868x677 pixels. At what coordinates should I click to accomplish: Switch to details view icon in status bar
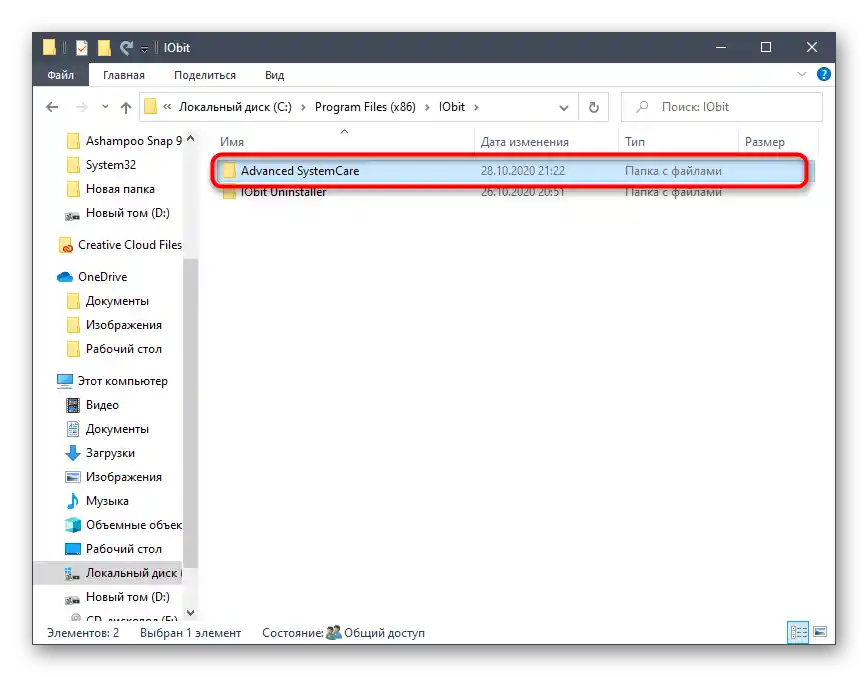[798, 632]
